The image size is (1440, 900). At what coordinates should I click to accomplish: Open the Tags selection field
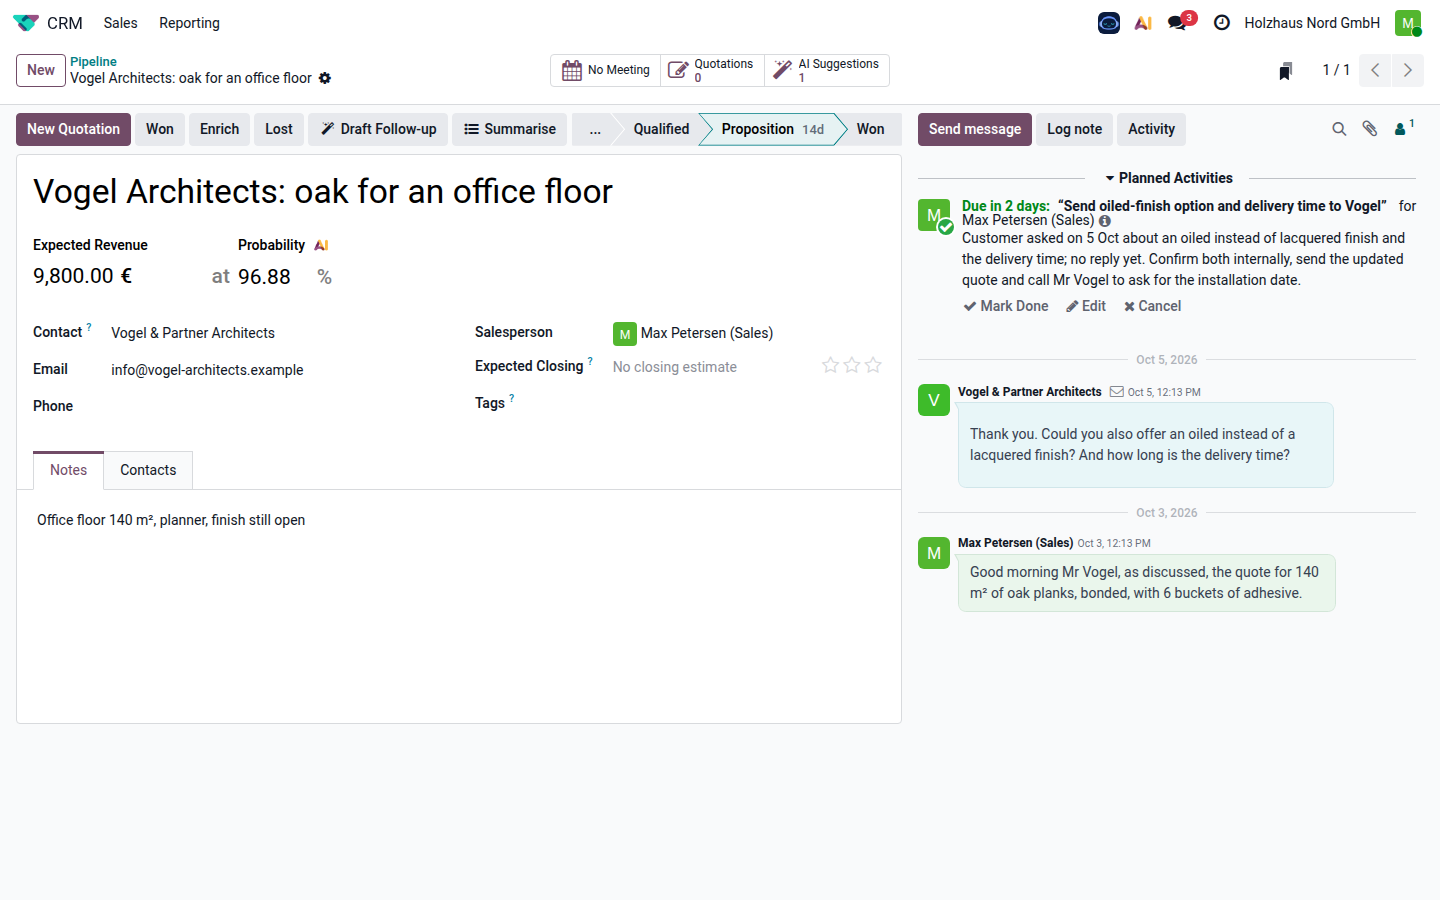pos(746,403)
